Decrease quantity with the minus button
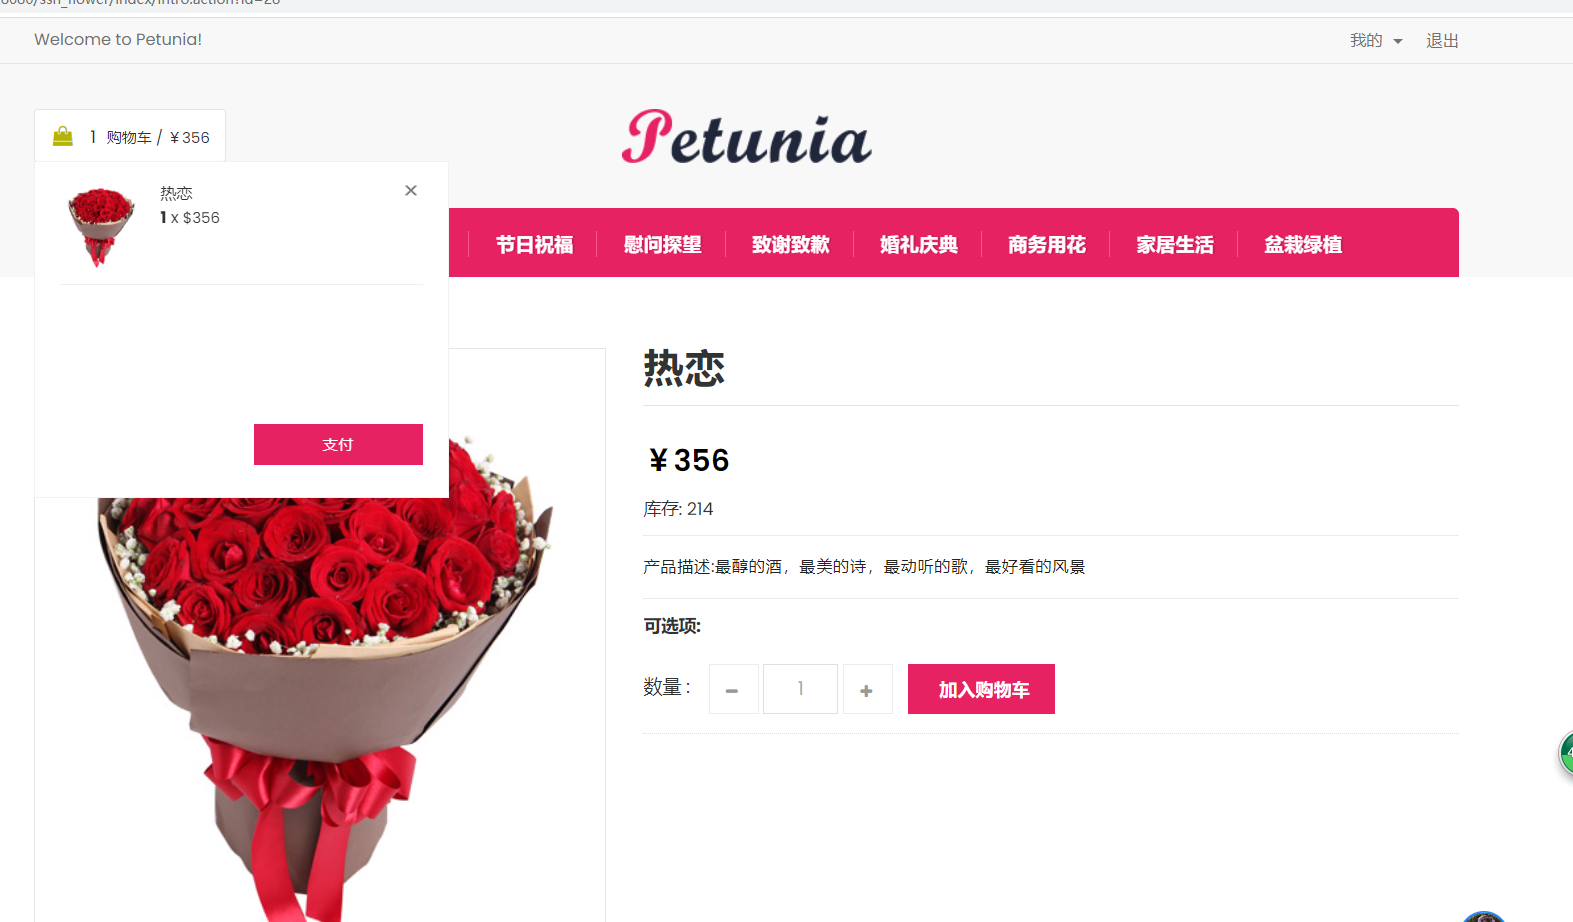 point(733,689)
